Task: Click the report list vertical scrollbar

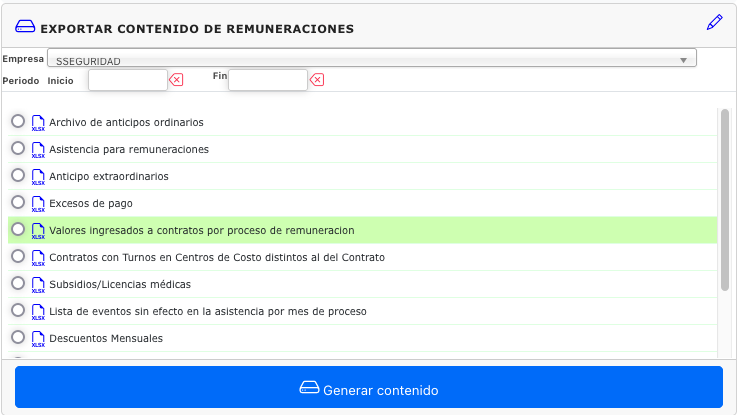Action: click(x=724, y=200)
